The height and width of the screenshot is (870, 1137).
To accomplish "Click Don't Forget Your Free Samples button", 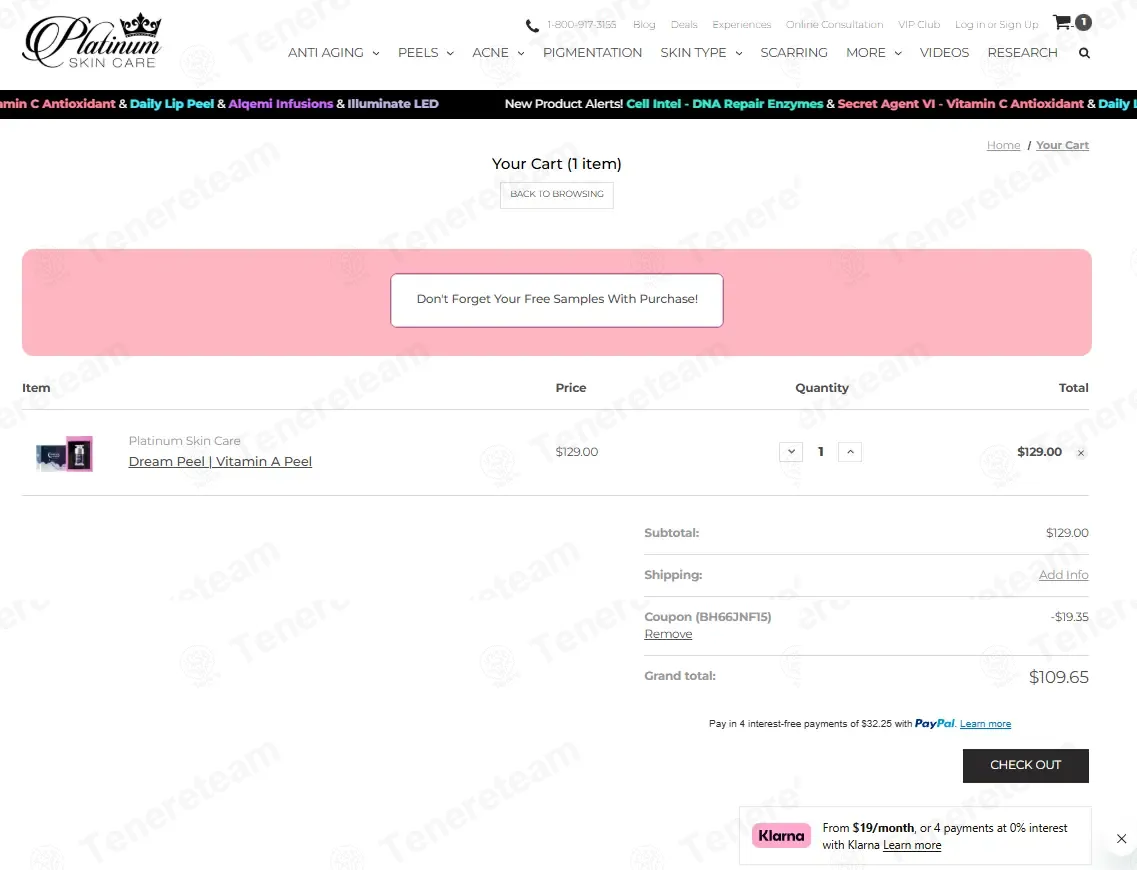I will 557,299.
